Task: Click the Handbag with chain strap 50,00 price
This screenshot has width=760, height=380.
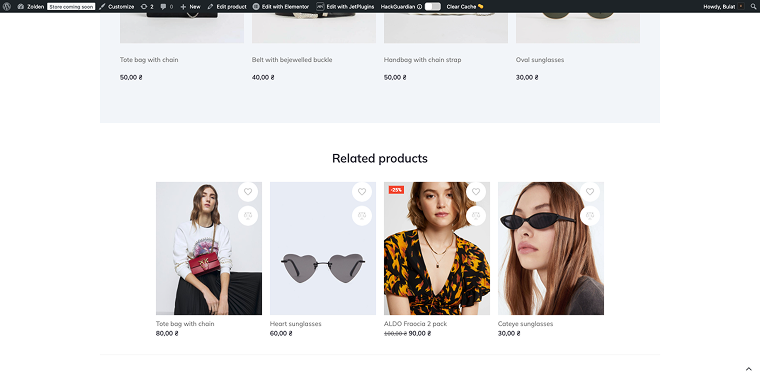Action: [x=395, y=78]
